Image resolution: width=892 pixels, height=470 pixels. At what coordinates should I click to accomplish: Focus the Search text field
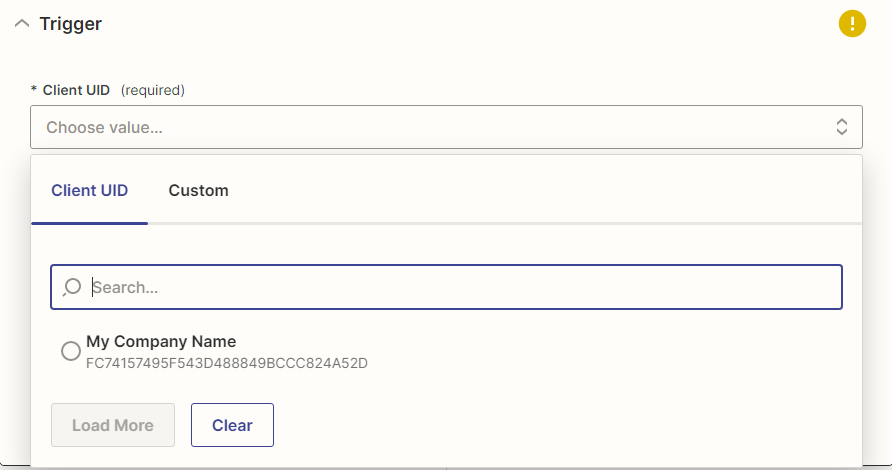460,287
